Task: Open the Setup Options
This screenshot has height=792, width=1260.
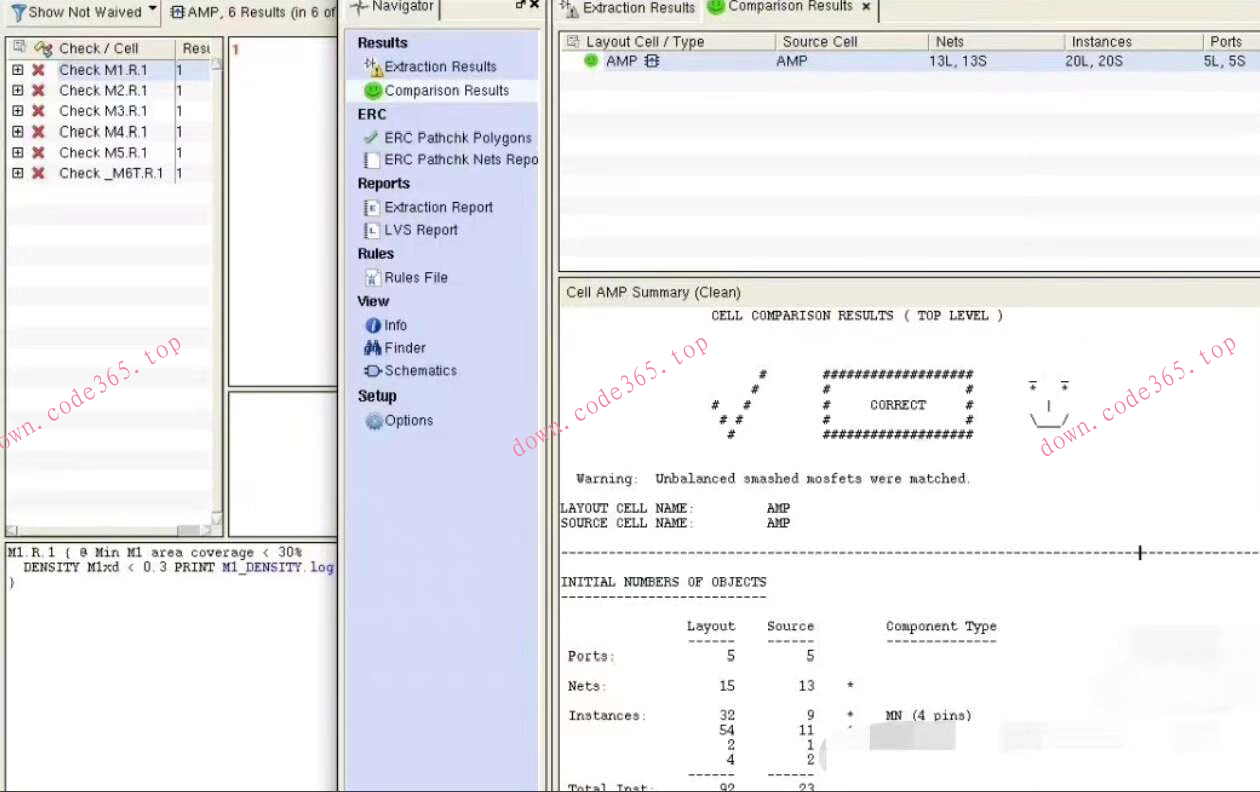Action: (408, 421)
